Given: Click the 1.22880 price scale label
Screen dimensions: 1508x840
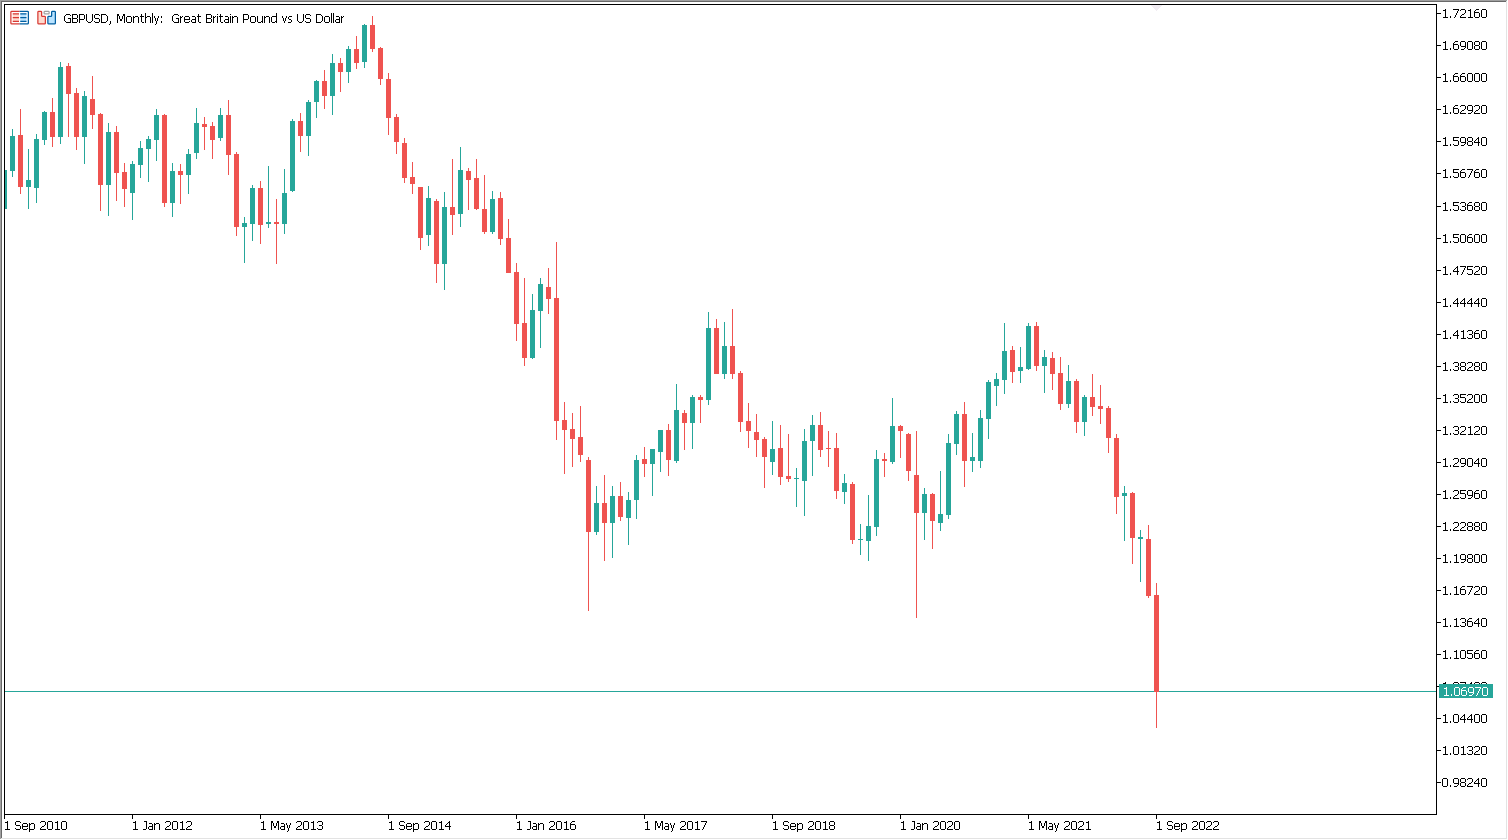Looking at the screenshot, I should click(x=1464, y=526).
